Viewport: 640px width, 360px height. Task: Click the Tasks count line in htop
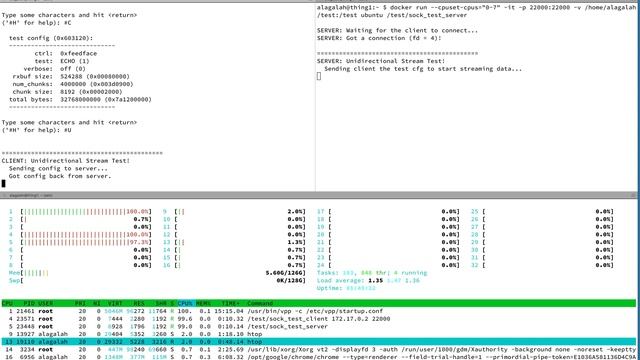tap(372, 273)
